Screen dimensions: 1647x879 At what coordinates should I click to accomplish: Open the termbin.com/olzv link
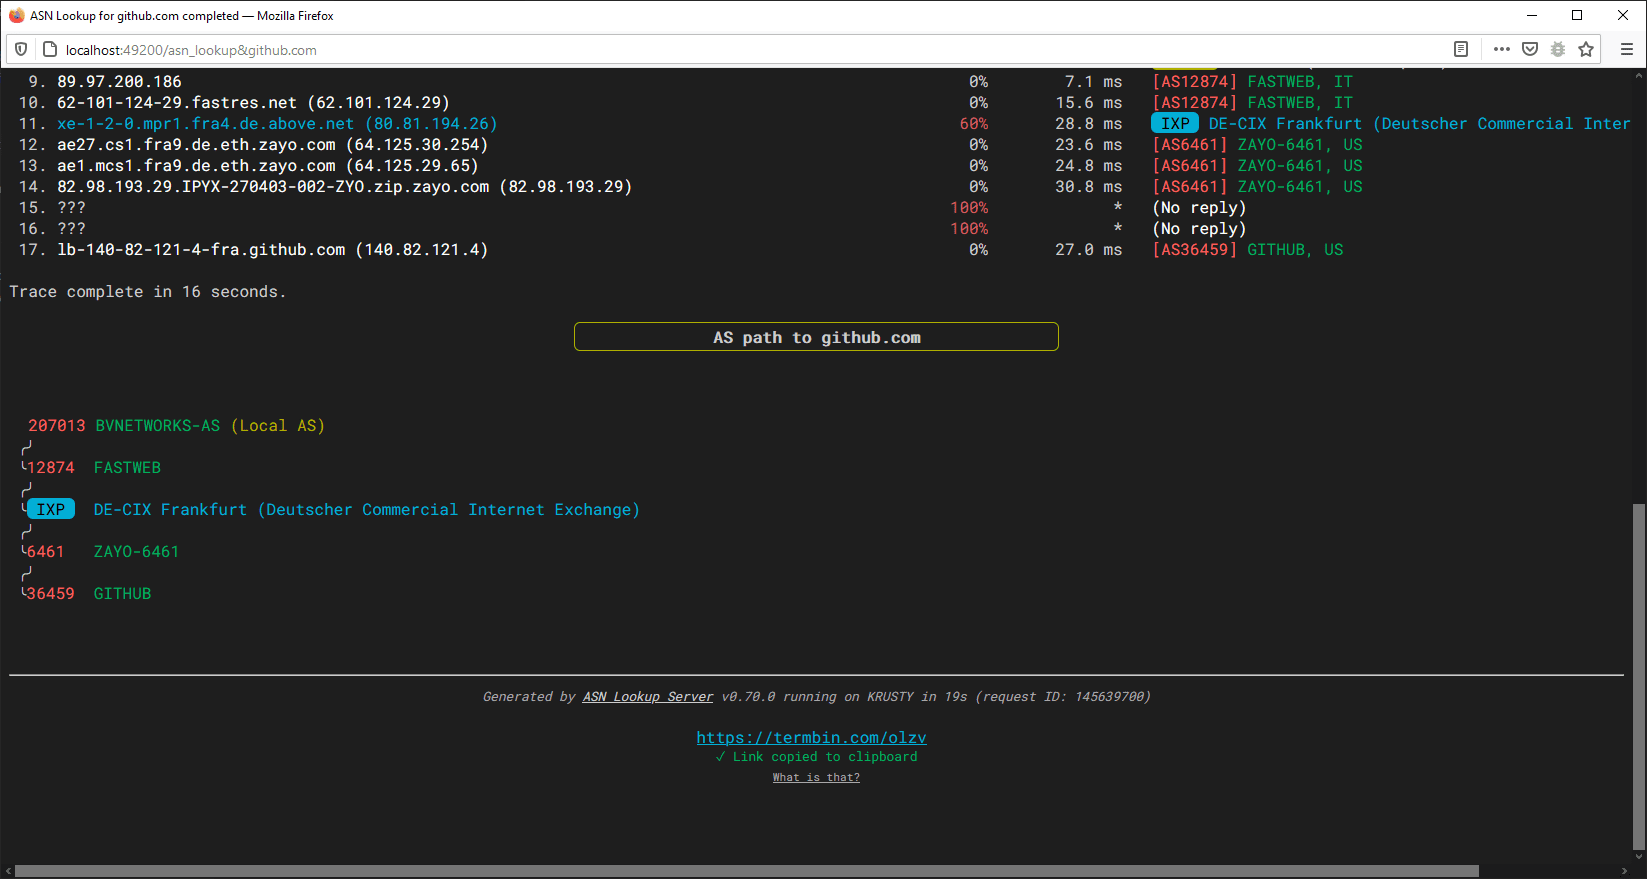(811, 737)
